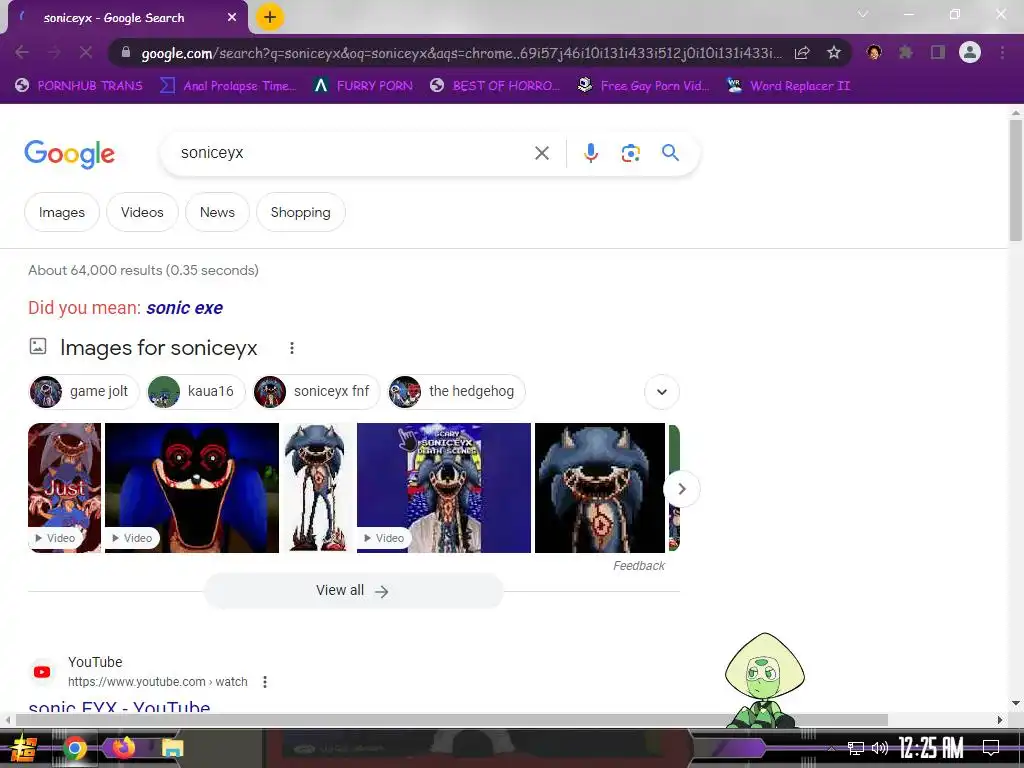Bookmark this page with the star icon

[x=833, y=53]
